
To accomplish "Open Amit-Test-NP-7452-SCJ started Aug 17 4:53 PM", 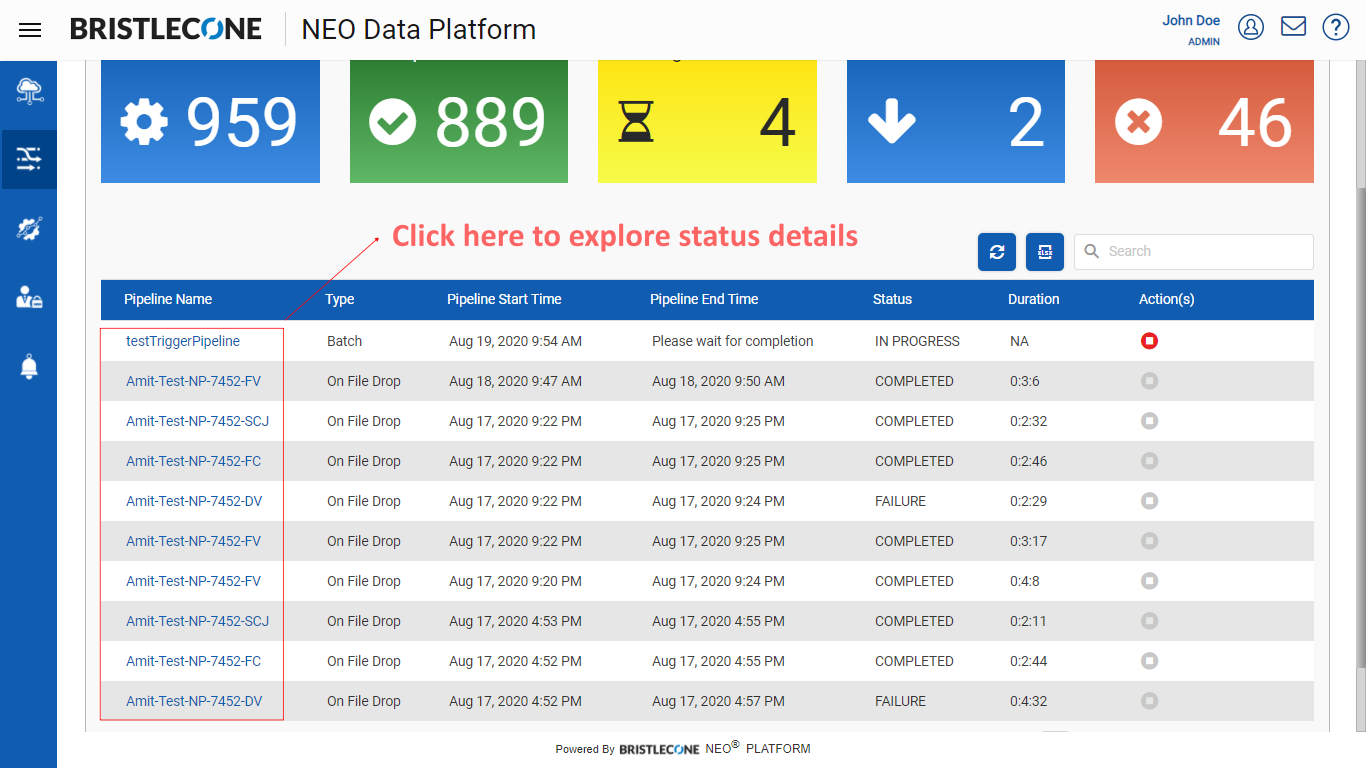I will pos(197,621).
